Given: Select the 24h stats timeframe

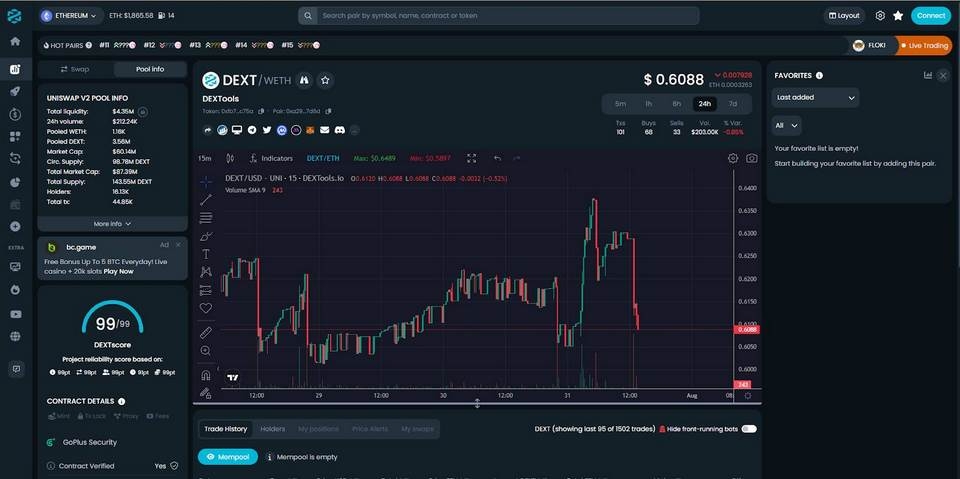Looking at the screenshot, I should [x=705, y=104].
